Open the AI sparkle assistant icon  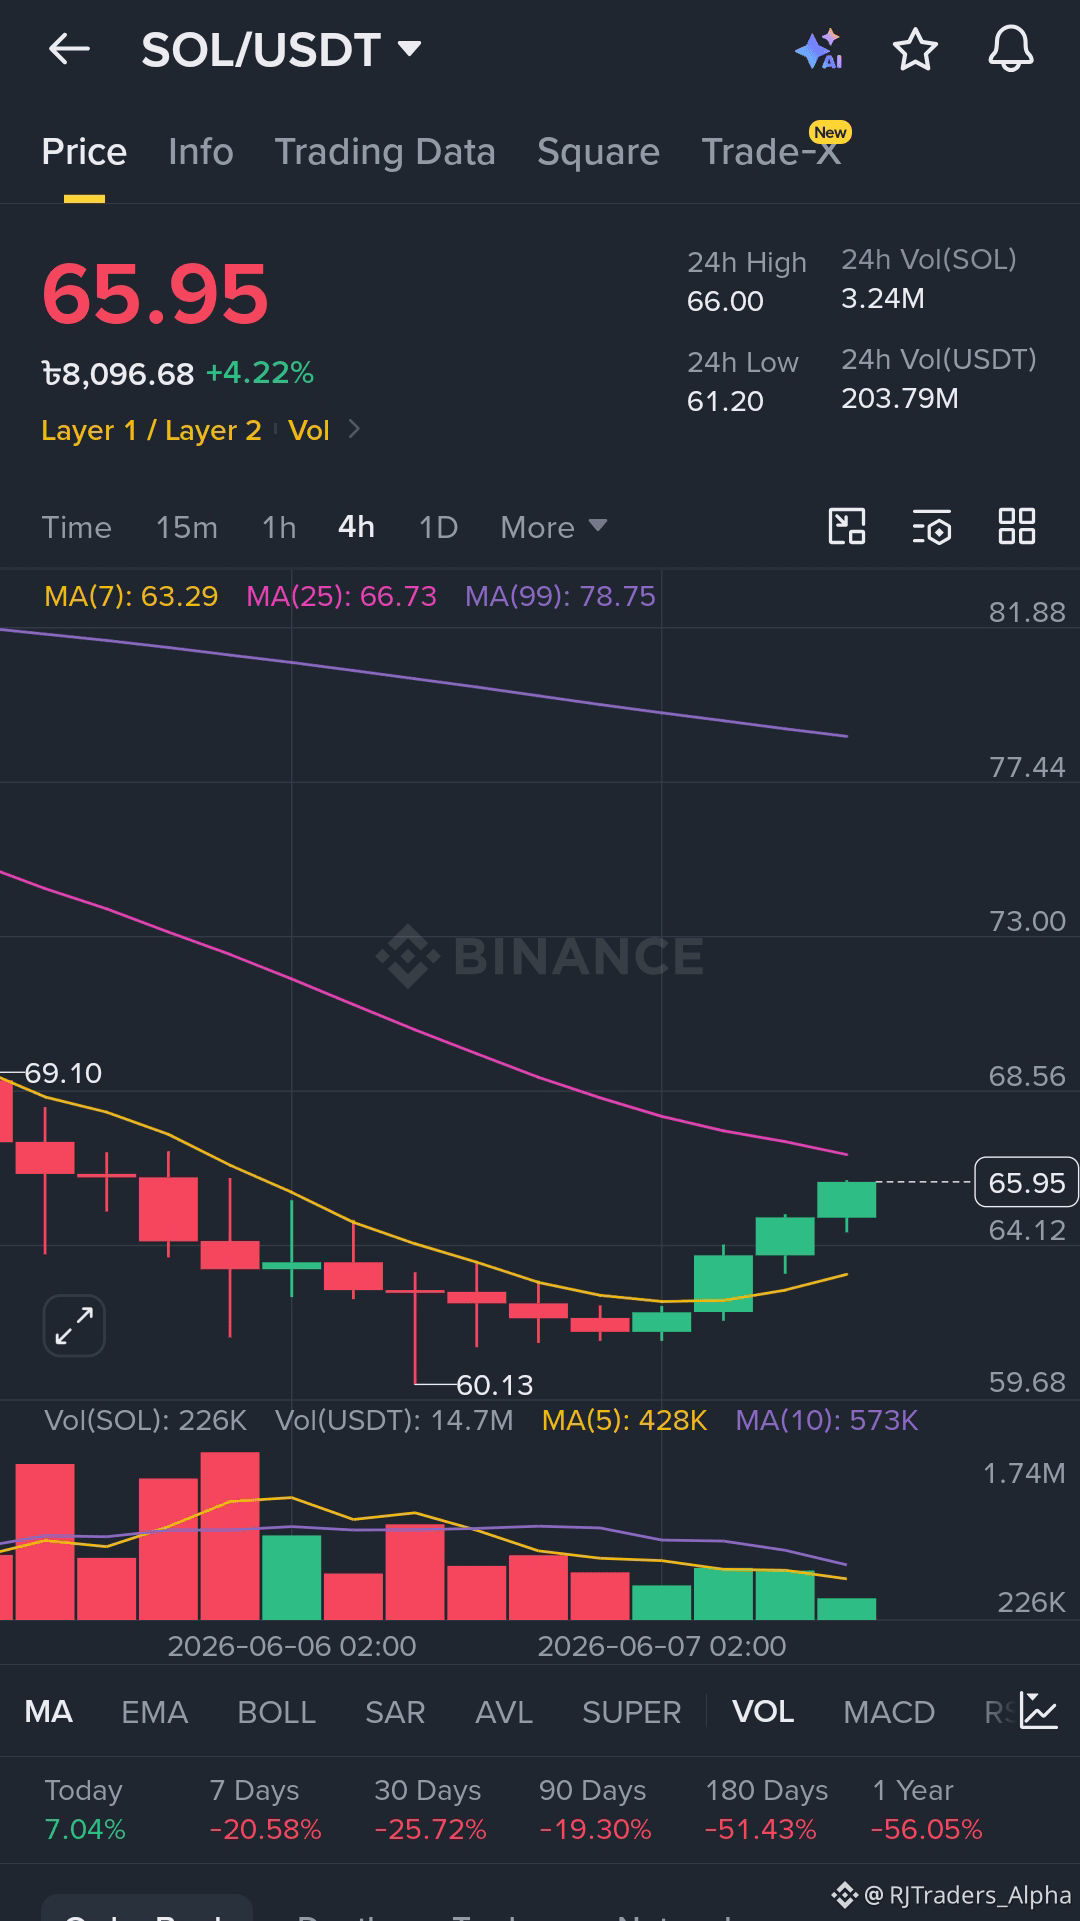pyautogui.click(x=819, y=49)
